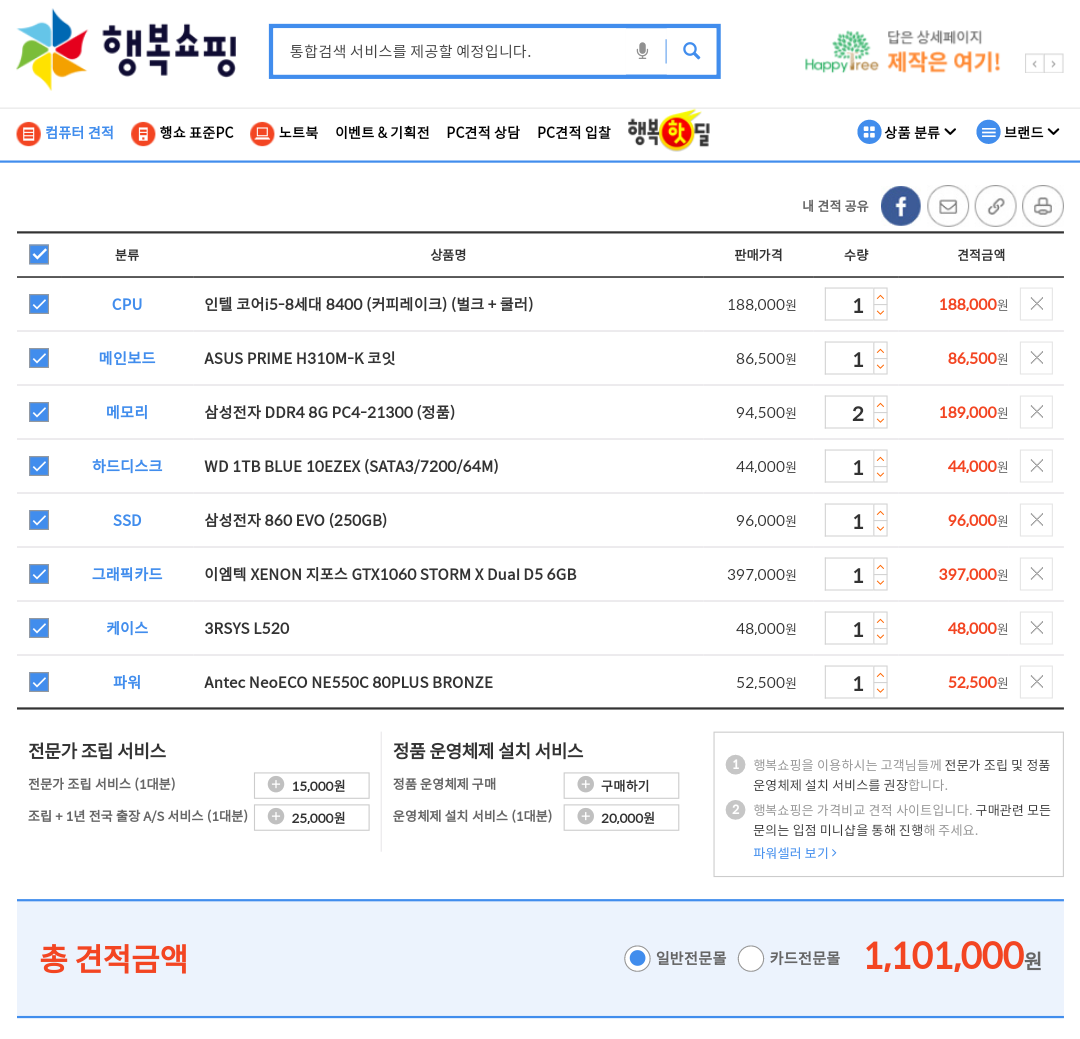Decrease 그래픽카드 quantity with down arrow

(880, 582)
